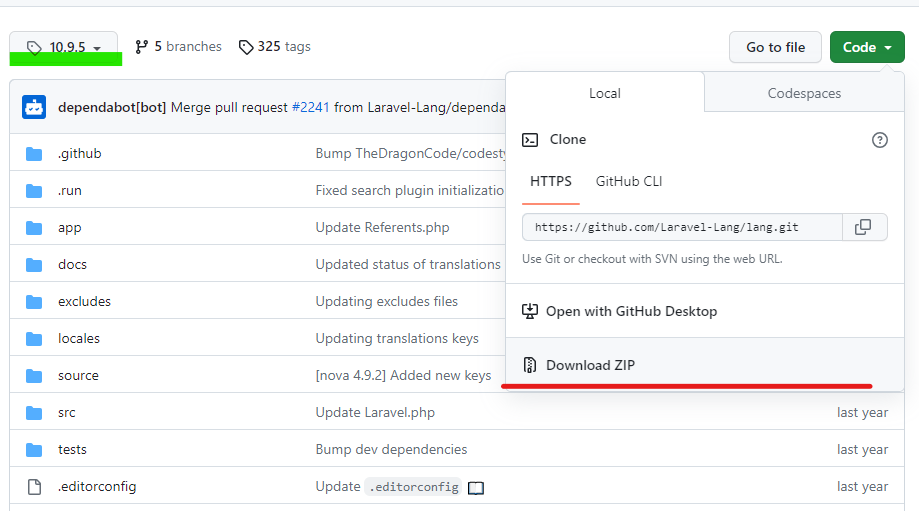Open the app folder

pos(70,228)
